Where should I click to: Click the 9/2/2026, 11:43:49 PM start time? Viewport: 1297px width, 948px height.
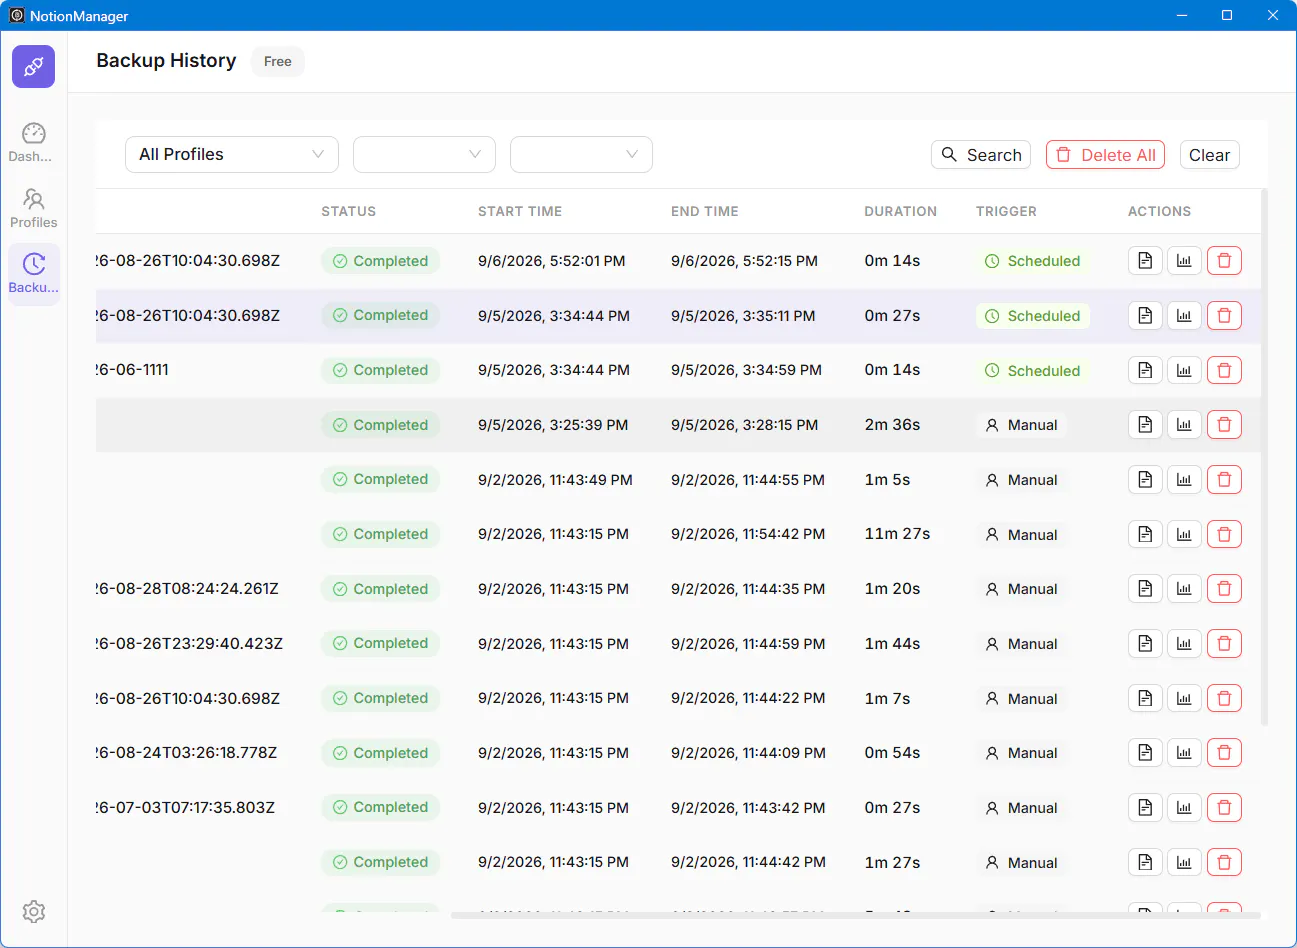point(555,480)
